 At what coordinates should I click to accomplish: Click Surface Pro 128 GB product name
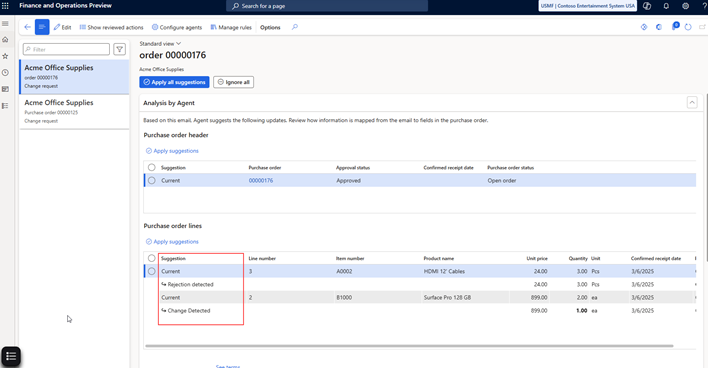point(447,298)
